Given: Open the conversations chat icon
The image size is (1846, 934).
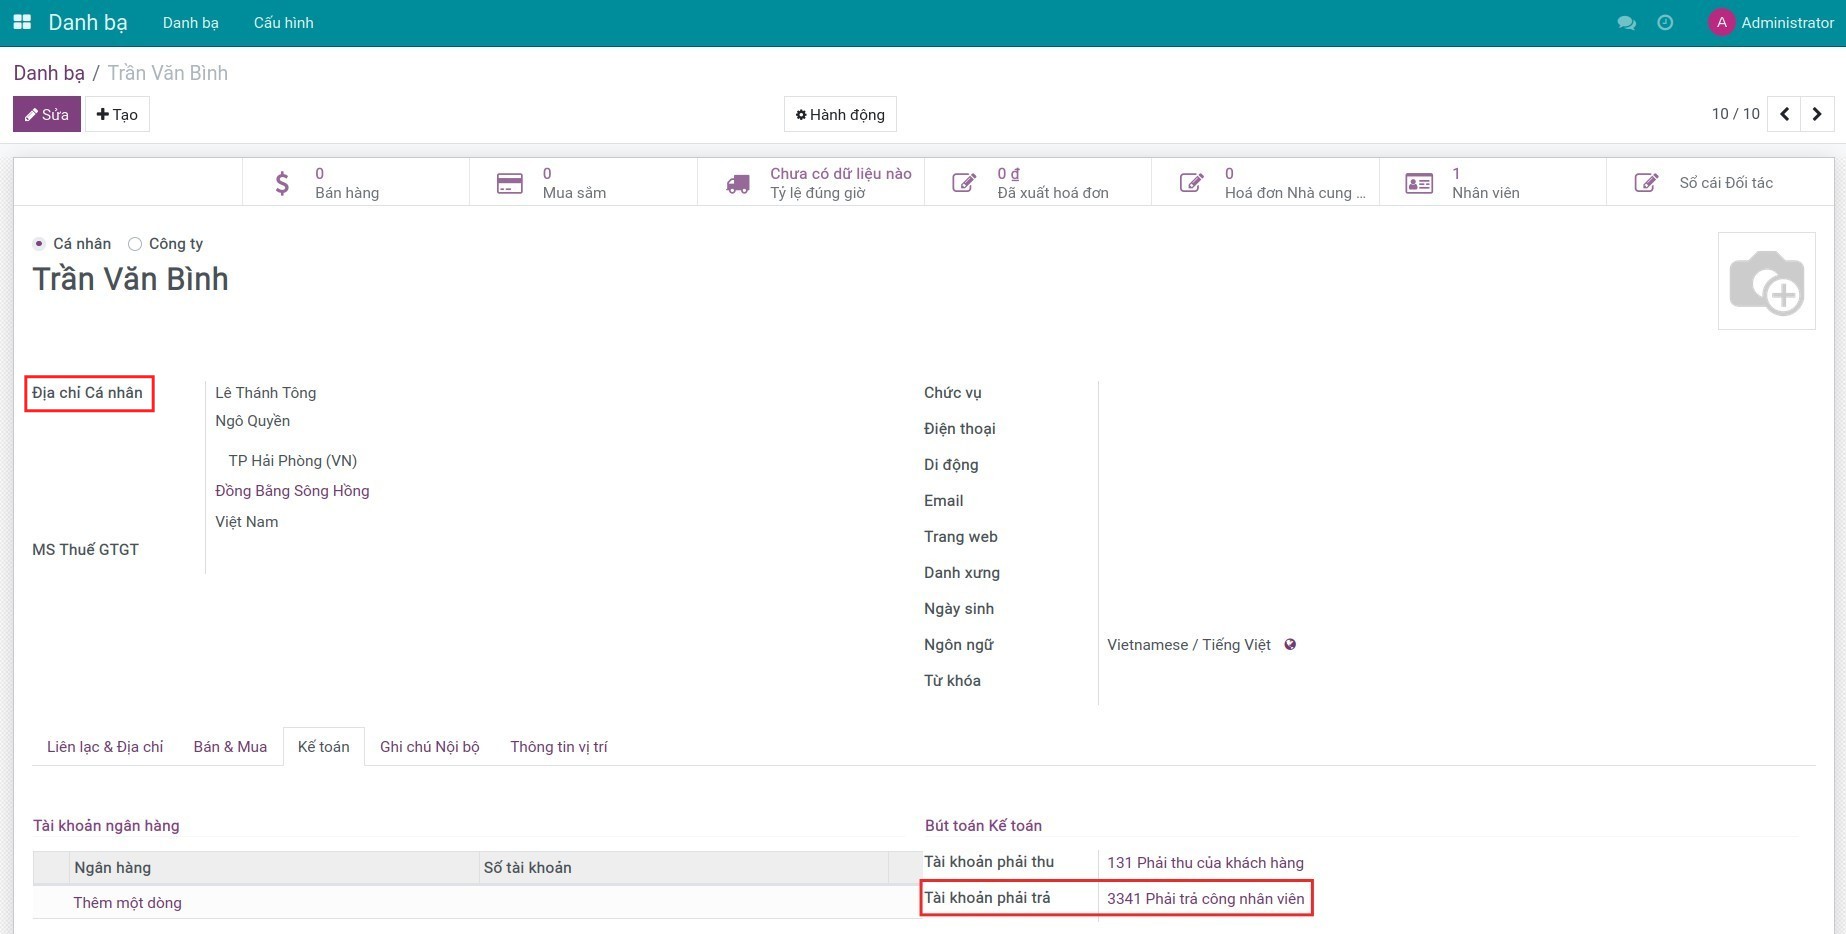Looking at the screenshot, I should tap(1626, 23).
